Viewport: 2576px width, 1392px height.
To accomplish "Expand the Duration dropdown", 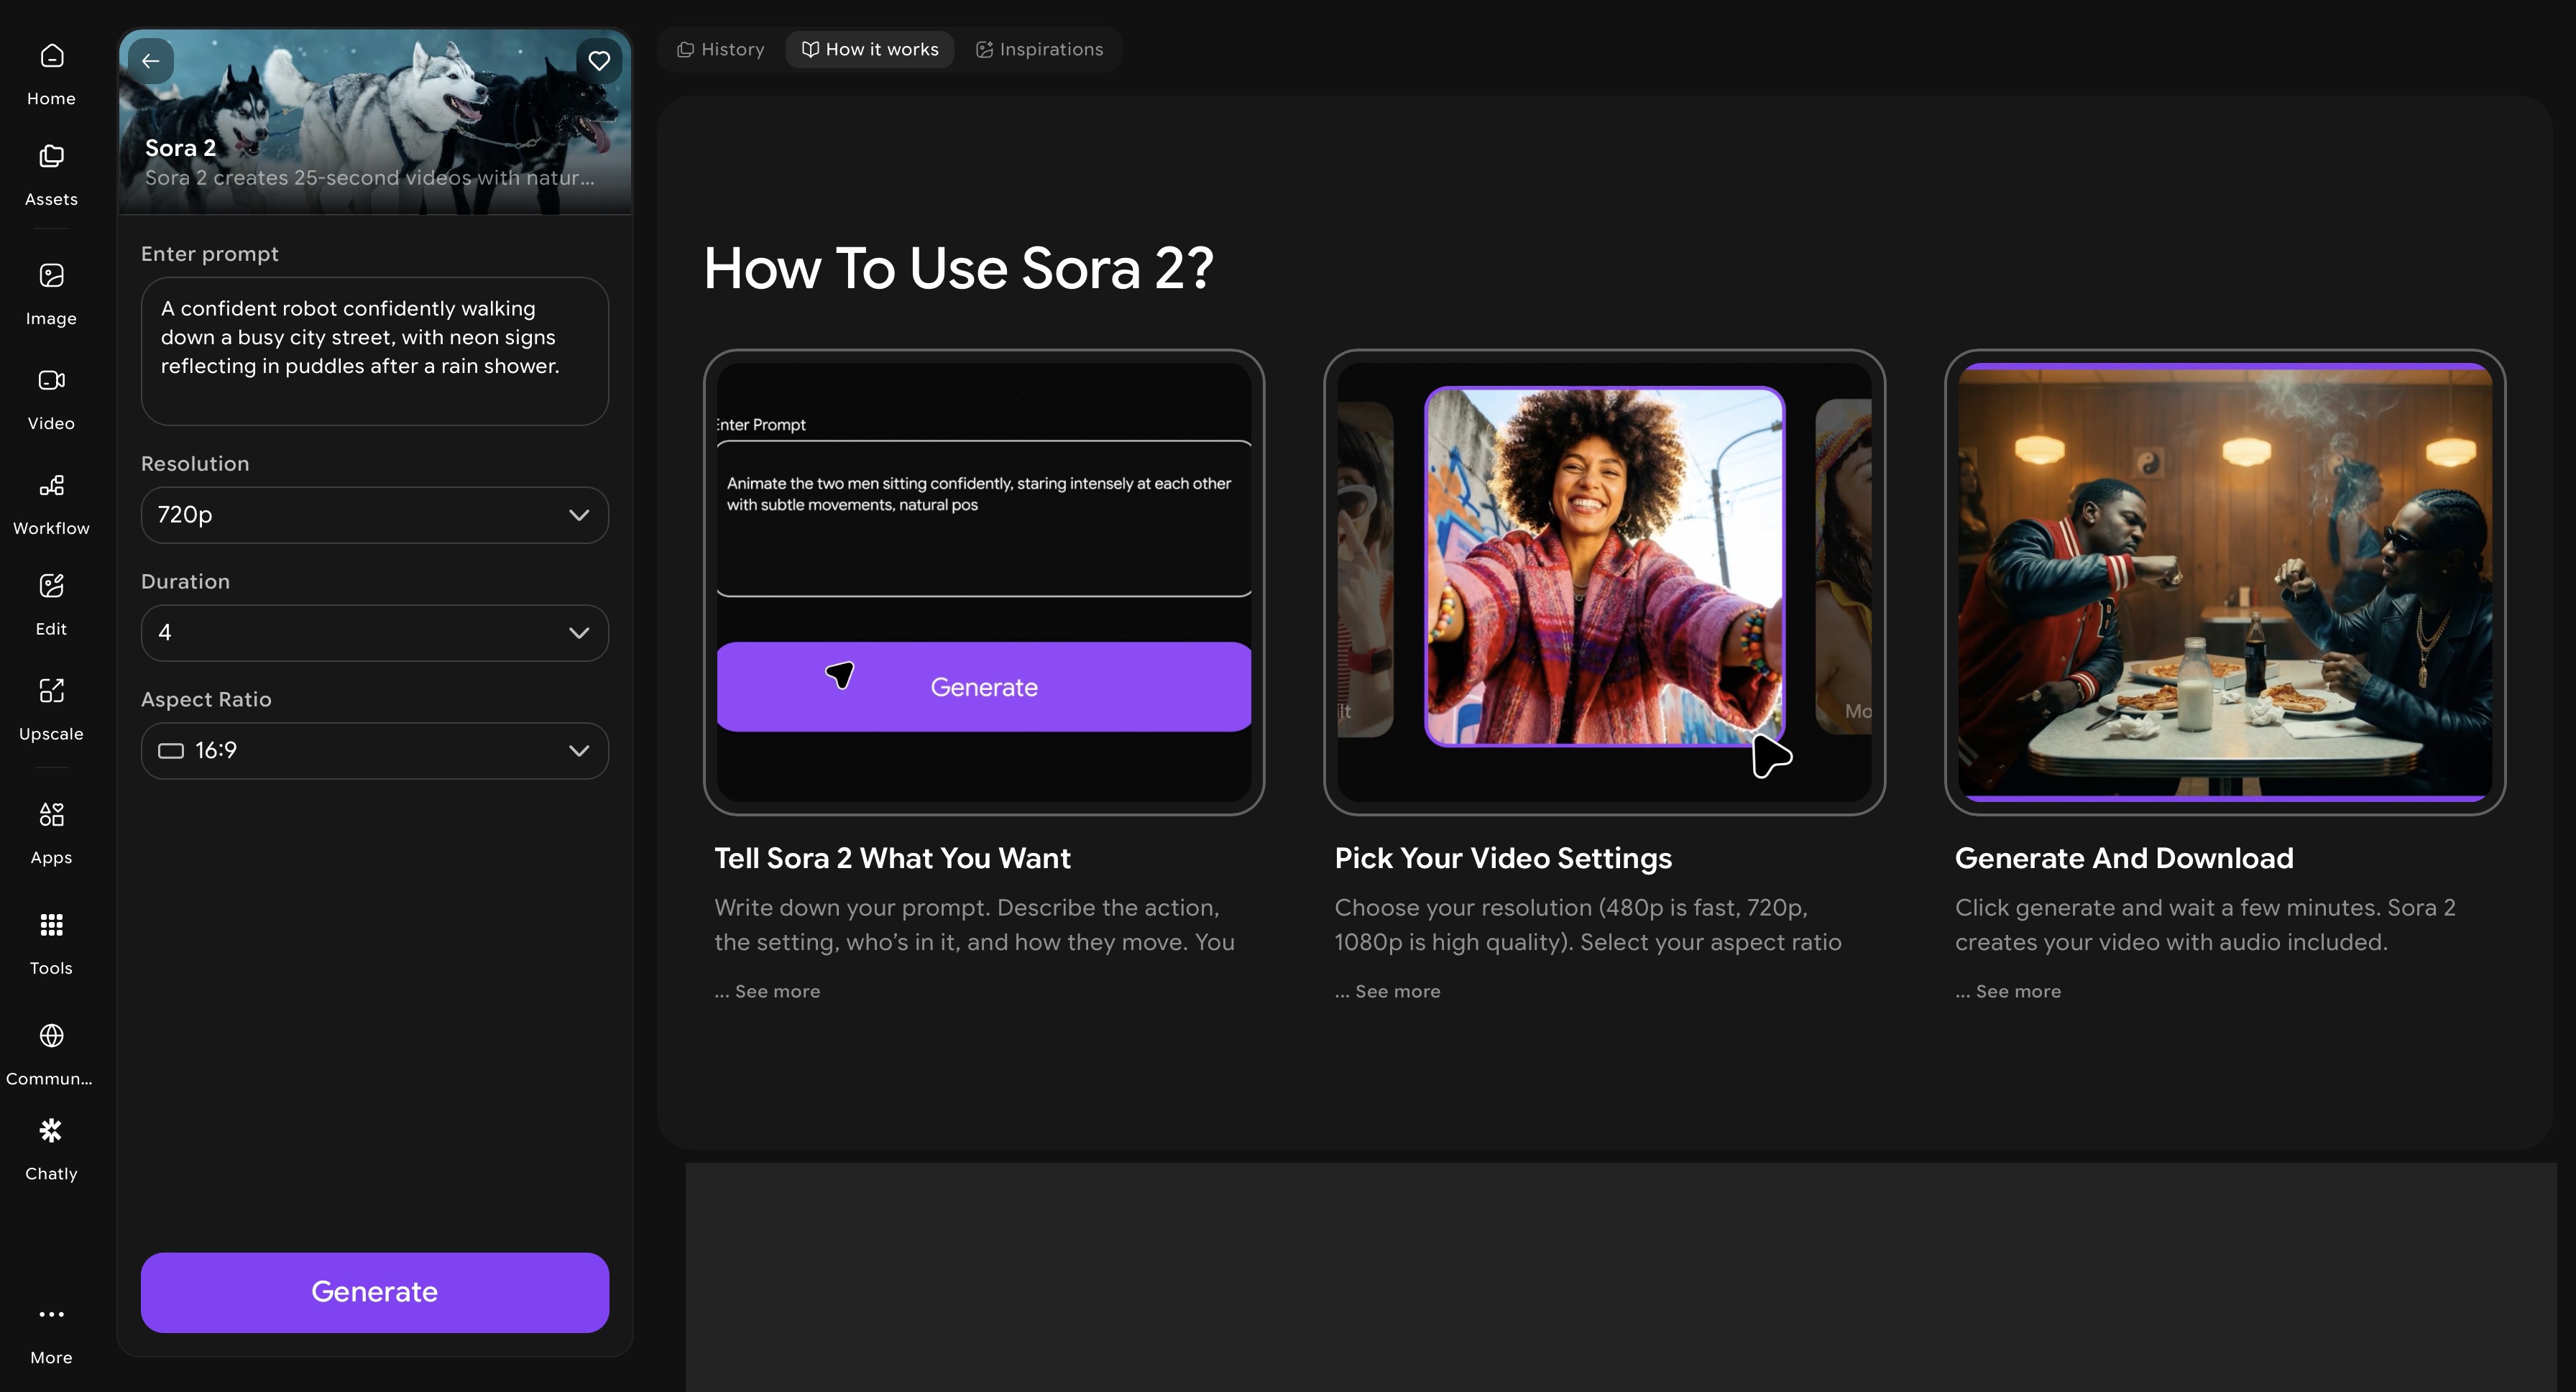I will tap(374, 633).
